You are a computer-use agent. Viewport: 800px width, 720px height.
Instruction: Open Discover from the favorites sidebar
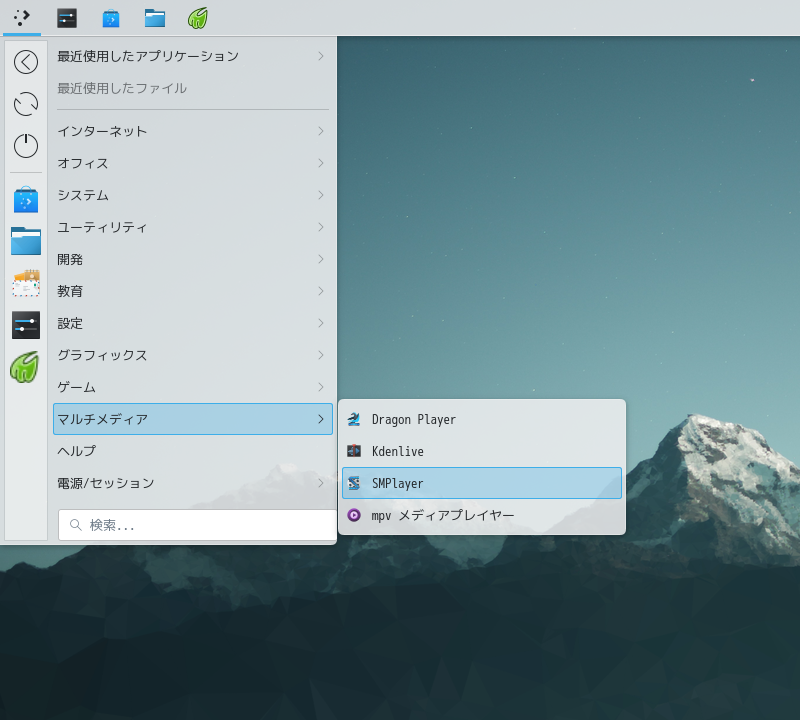(26, 200)
